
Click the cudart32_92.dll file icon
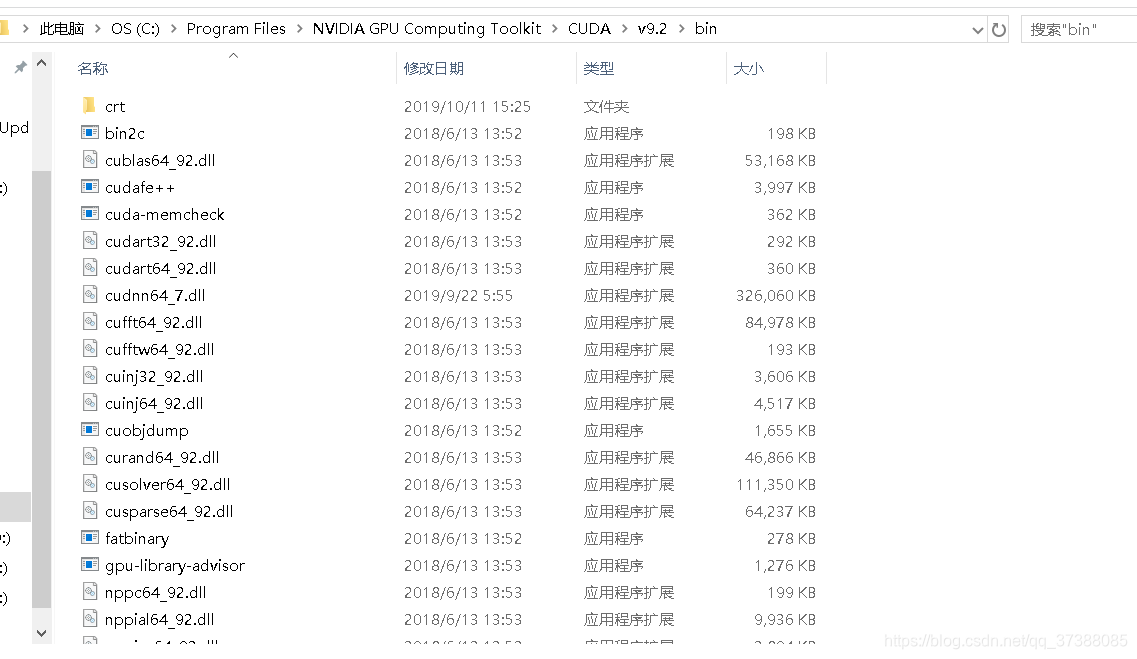coord(89,241)
